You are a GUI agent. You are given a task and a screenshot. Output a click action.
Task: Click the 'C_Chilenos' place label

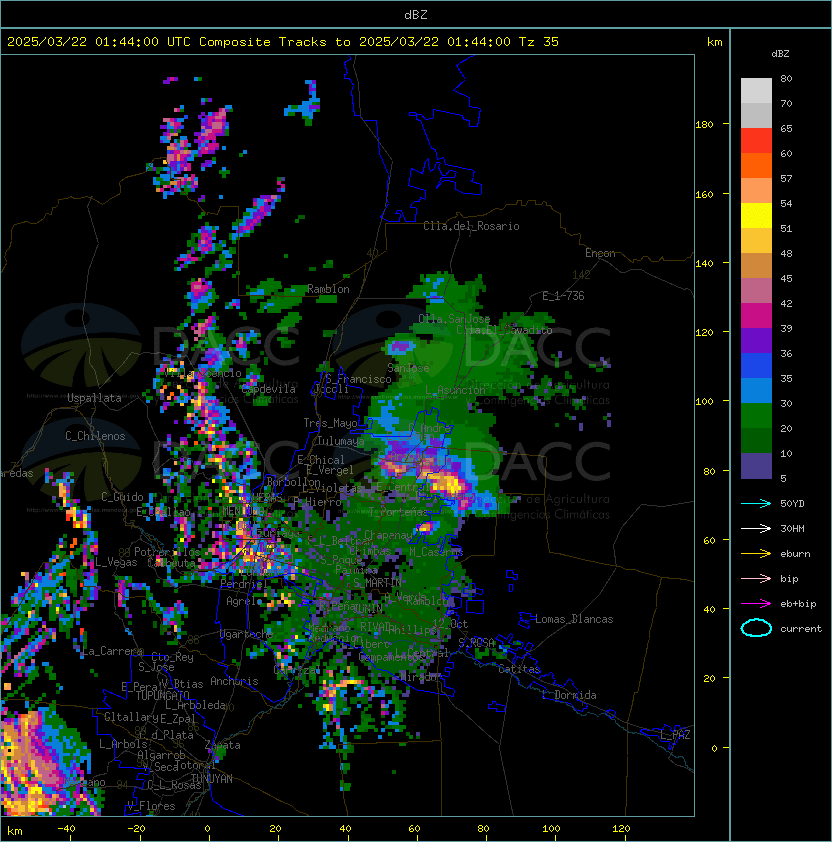tap(95, 436)
